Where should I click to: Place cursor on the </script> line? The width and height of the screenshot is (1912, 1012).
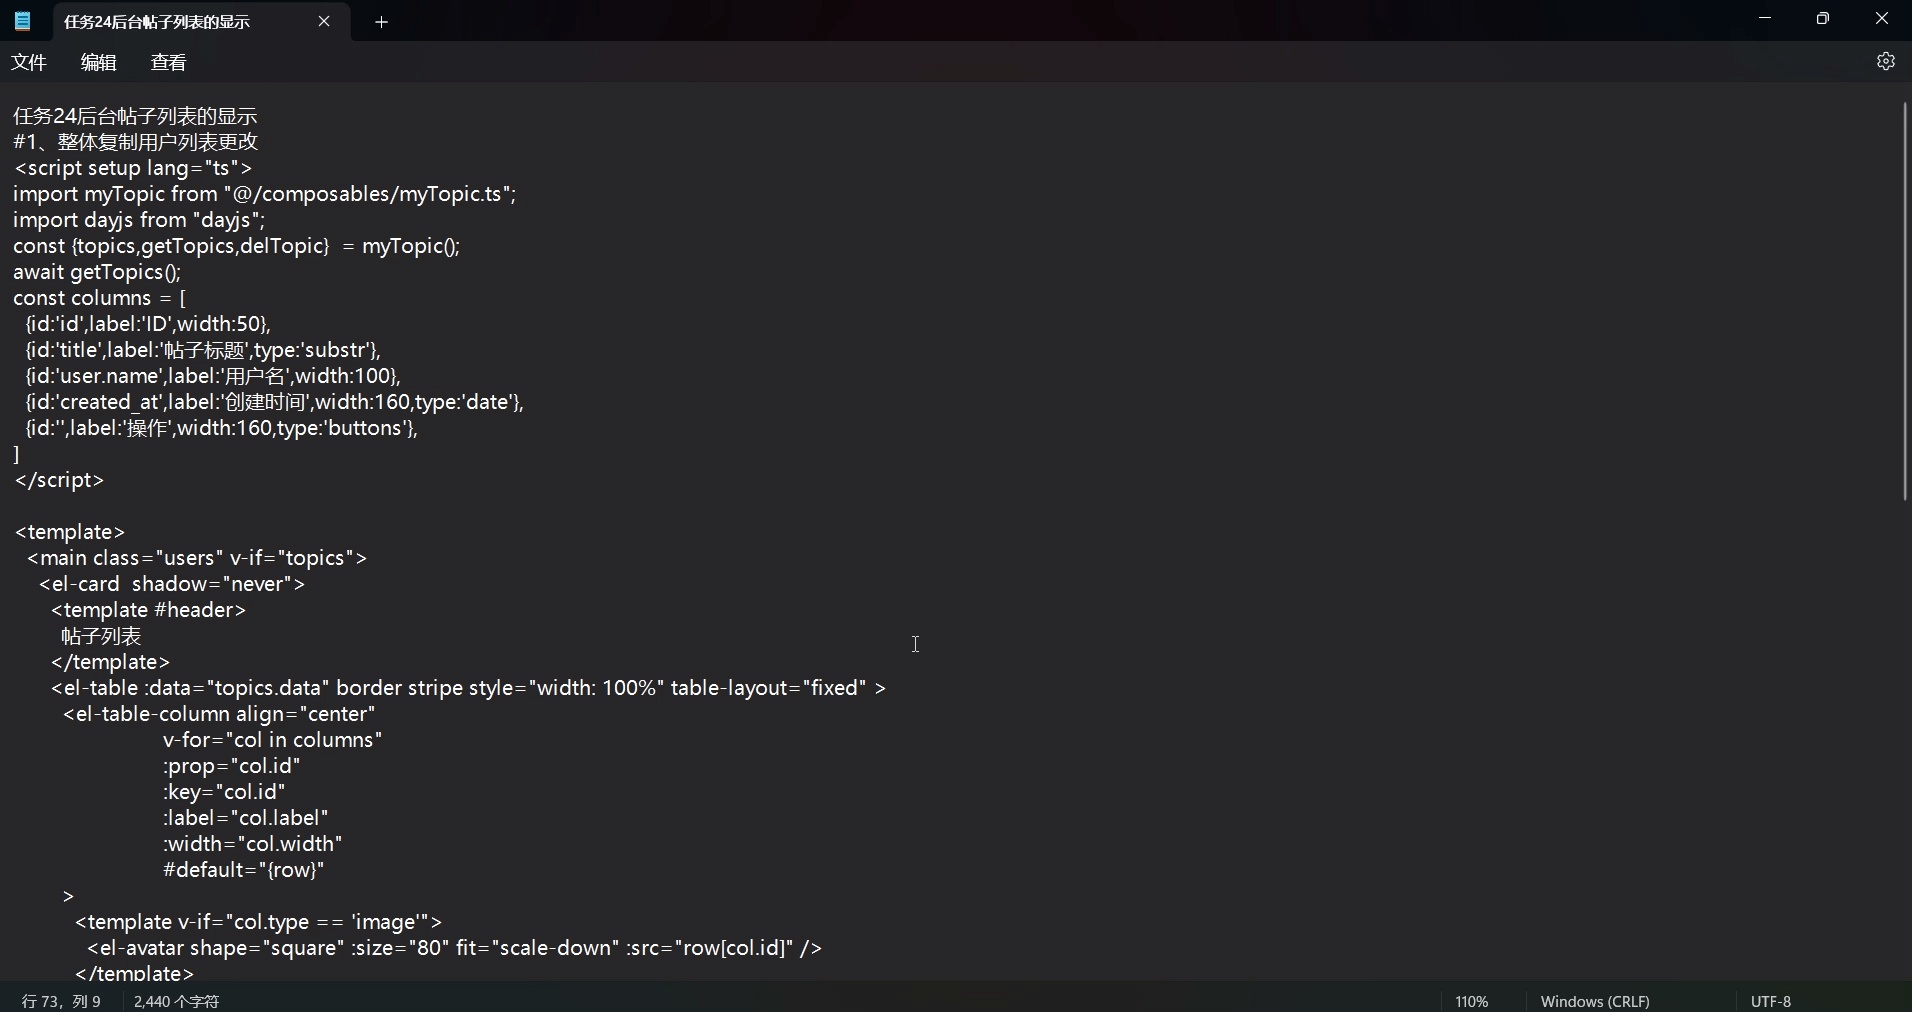pos(60,481)
